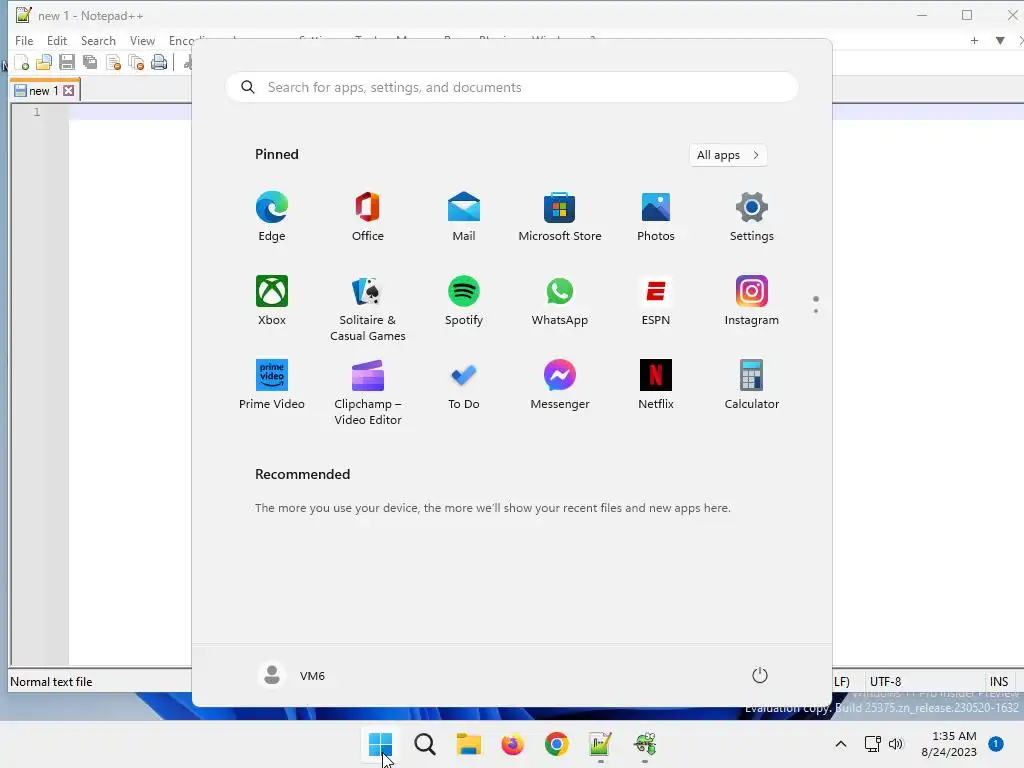Click the Start menu search field

coord(512,88)
